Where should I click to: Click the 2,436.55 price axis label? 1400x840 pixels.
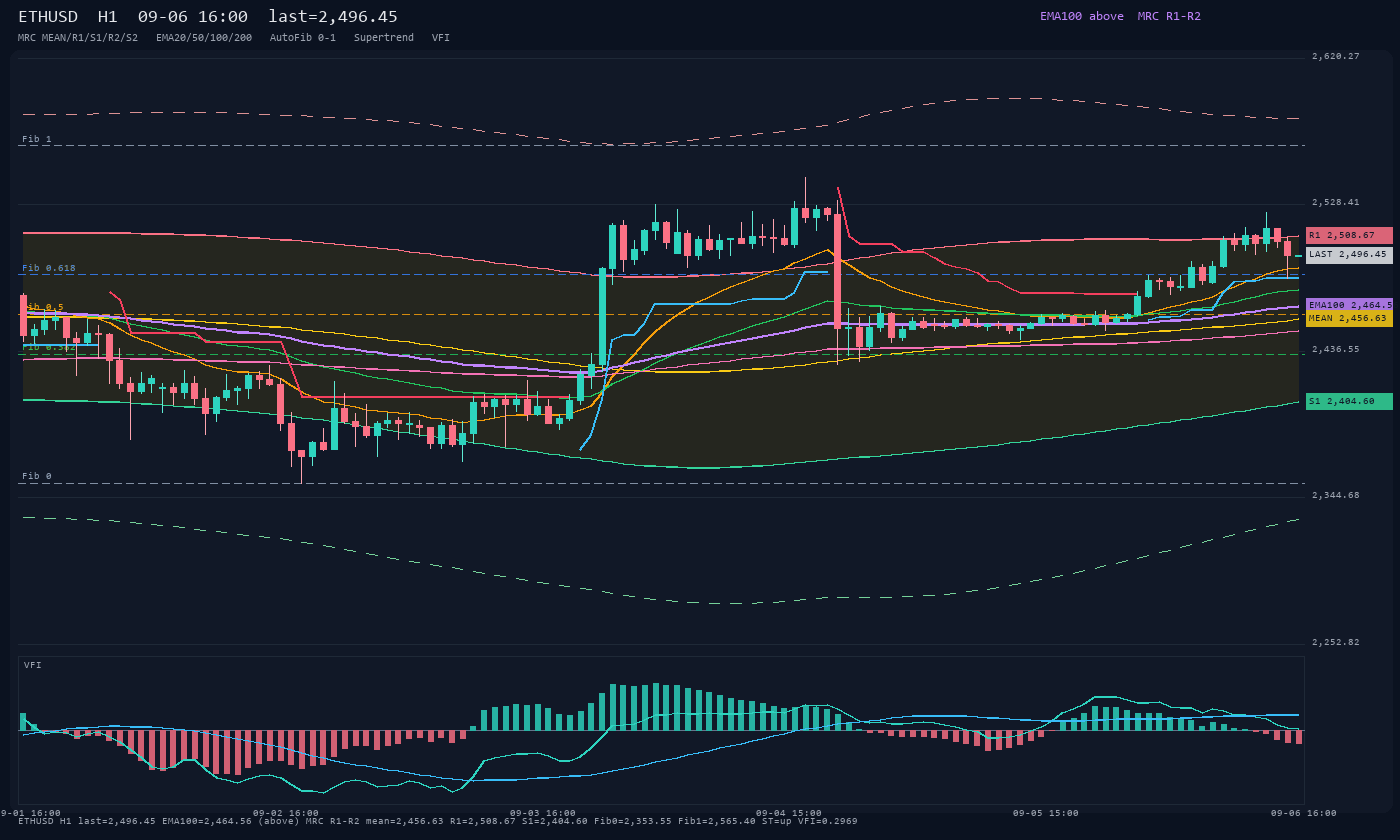[x=1336, y=350]
